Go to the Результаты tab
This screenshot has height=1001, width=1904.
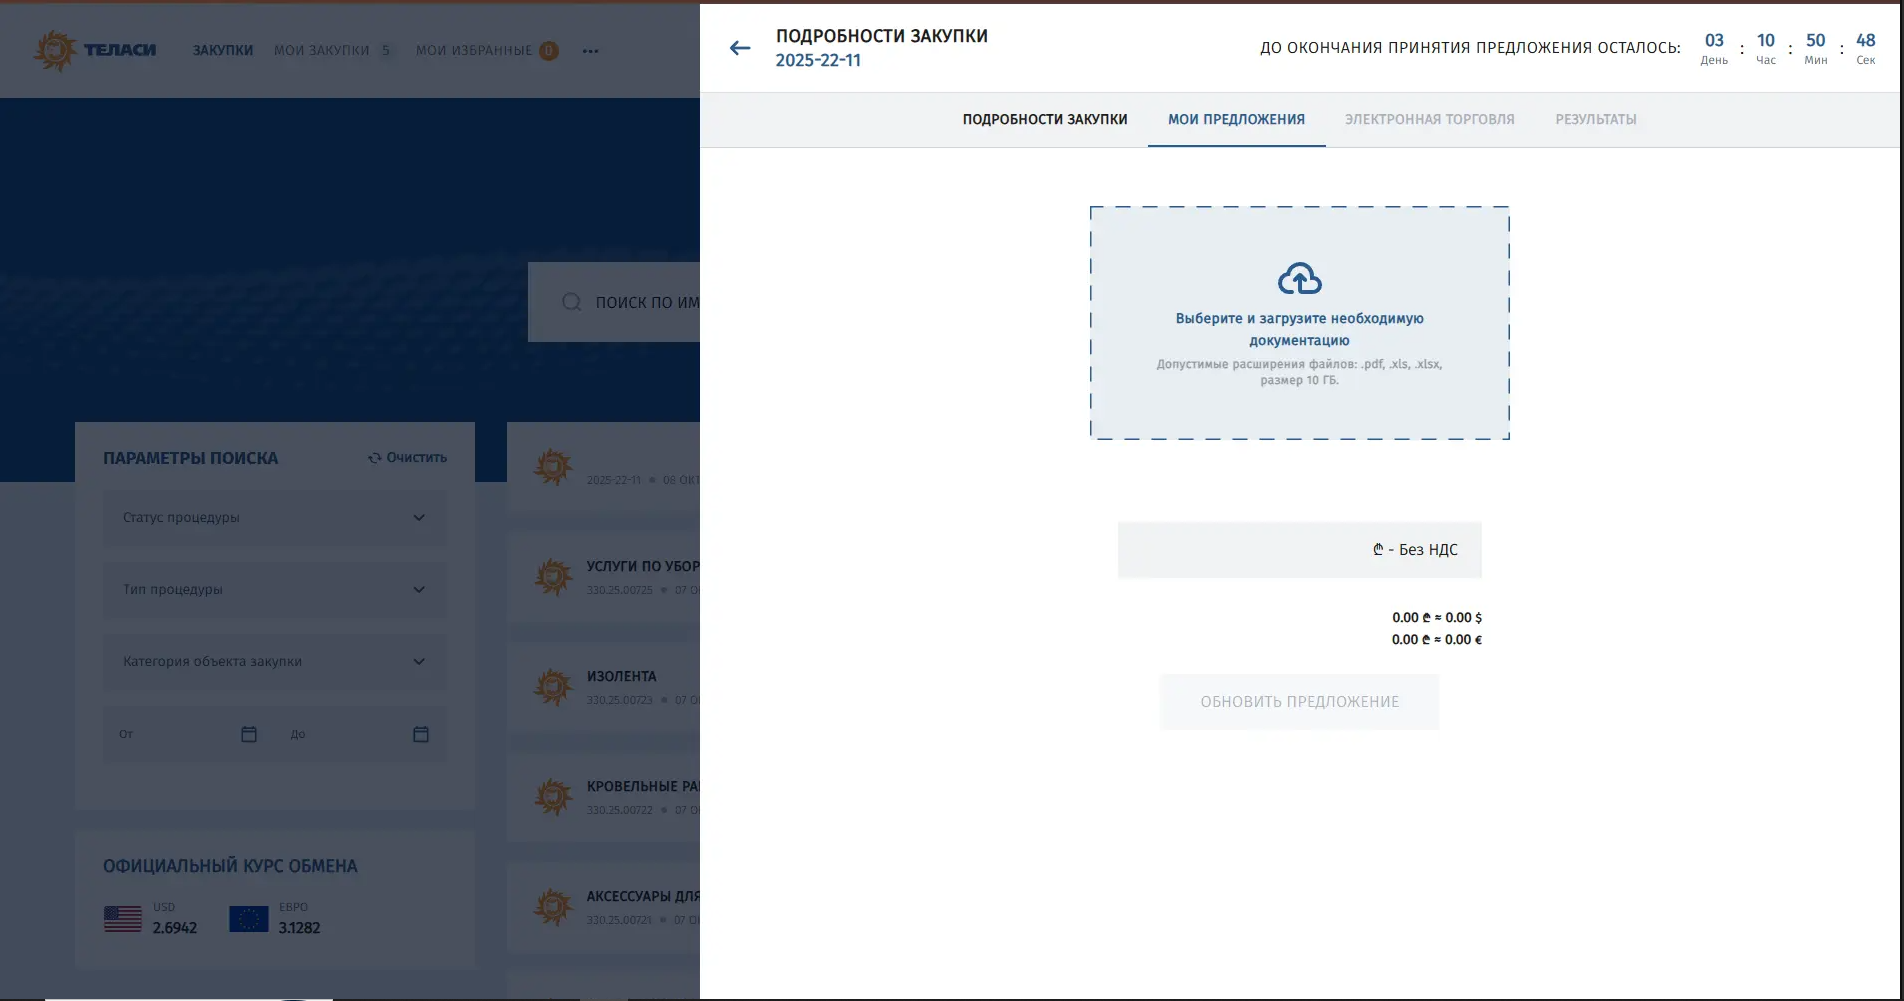click(1595, 119)
